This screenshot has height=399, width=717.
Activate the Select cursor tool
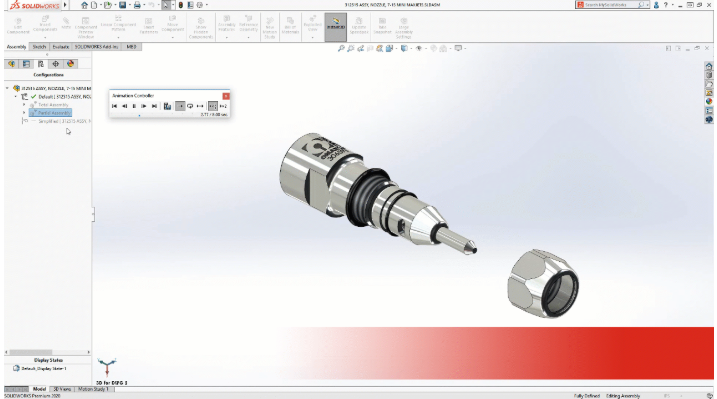tap(166, 5)
